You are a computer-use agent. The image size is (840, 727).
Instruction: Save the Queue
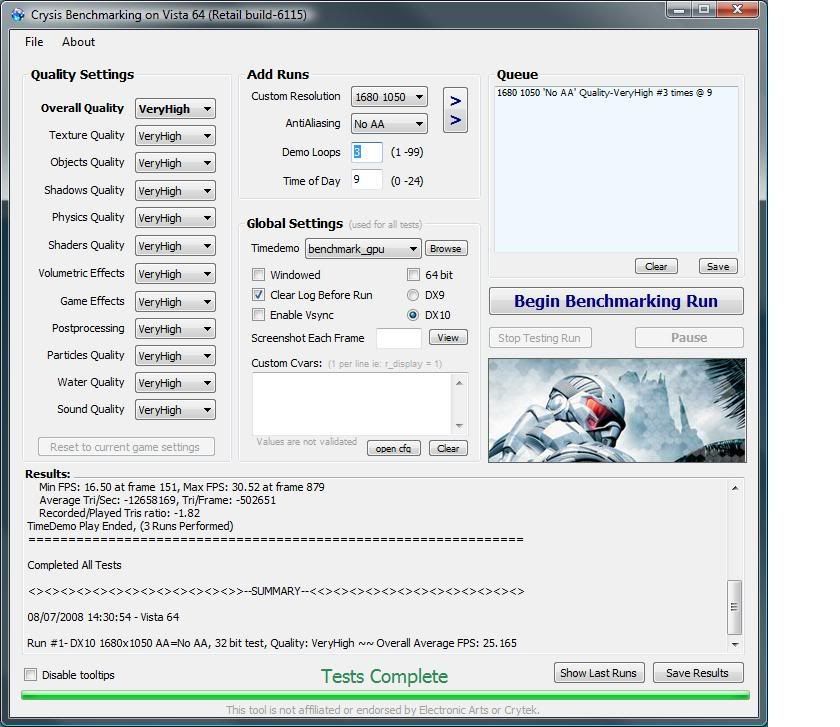tap(718, 266)
